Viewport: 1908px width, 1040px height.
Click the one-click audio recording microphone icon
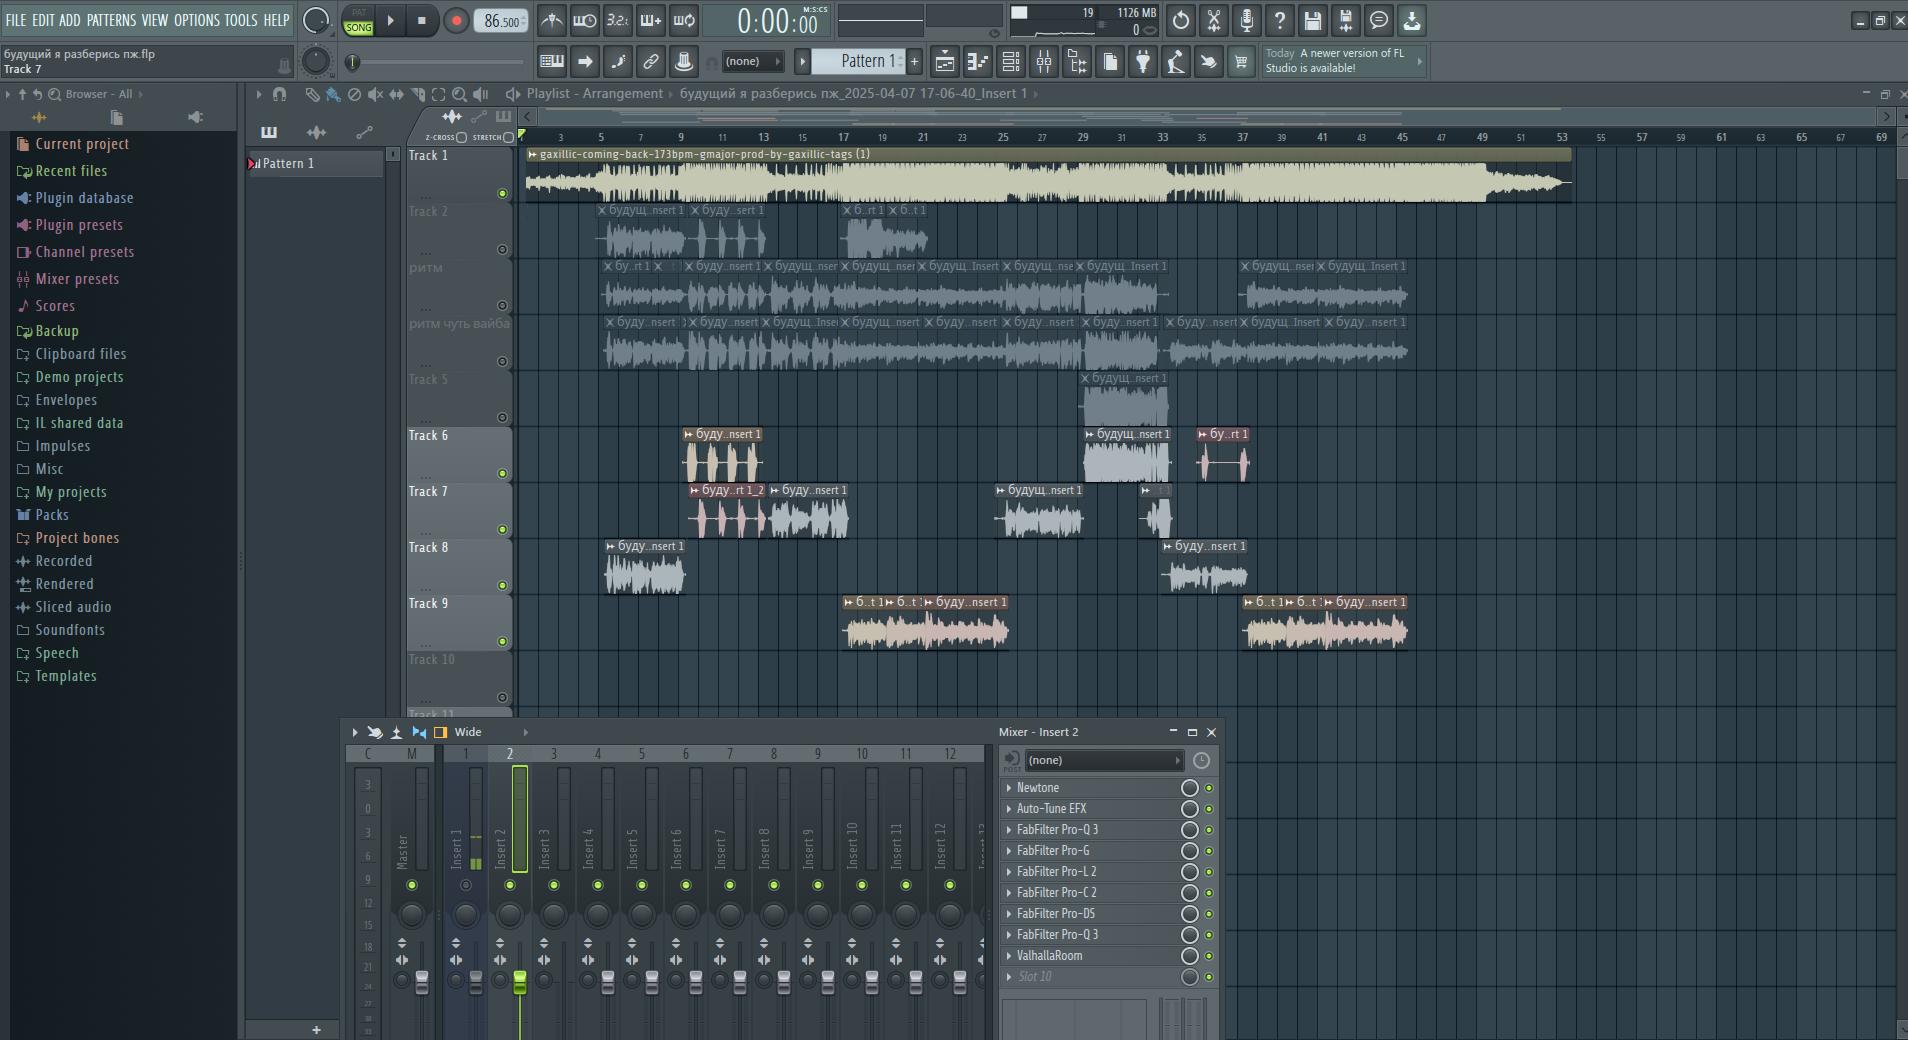click(1246, 21)
